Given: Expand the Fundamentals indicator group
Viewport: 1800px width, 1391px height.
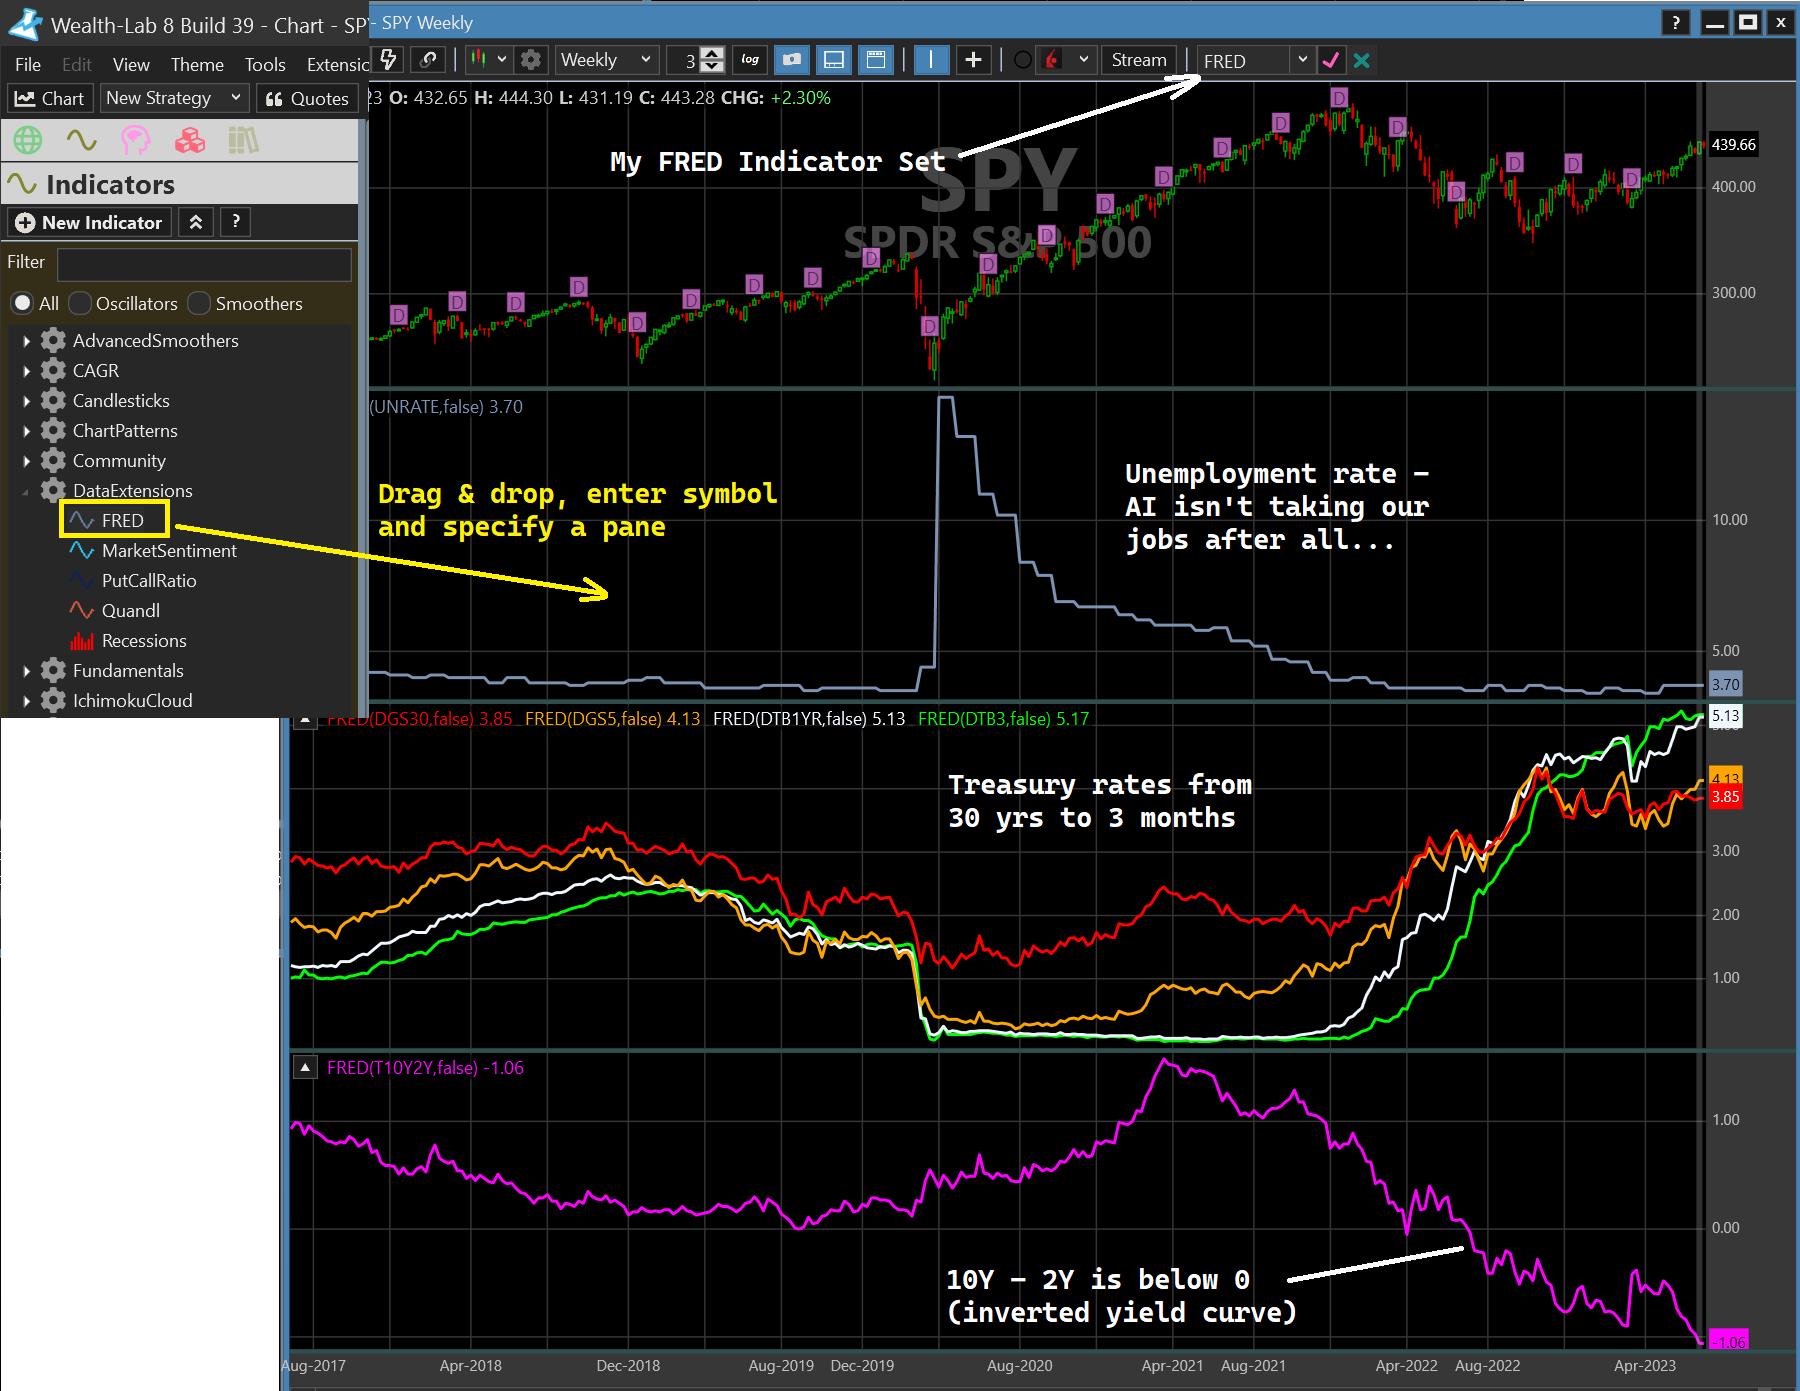Looking at the screenshot, I should (25, 670).
